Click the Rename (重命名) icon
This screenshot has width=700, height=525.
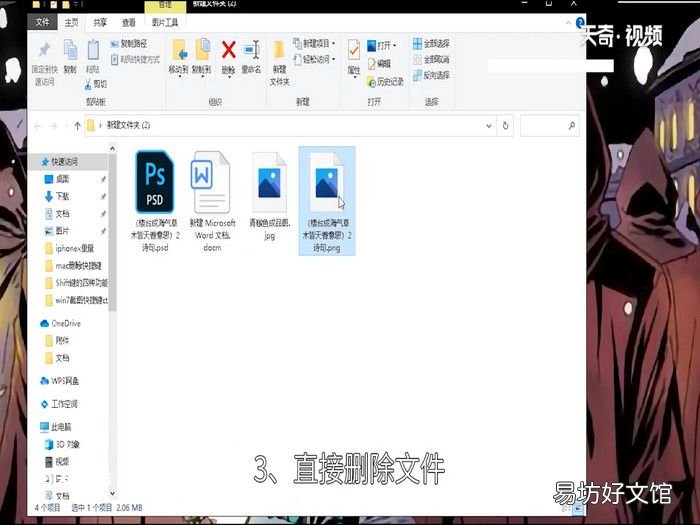click(x=252, y=50)
